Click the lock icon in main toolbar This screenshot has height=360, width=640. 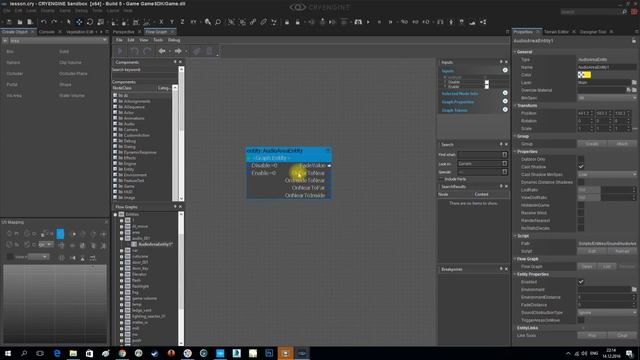287,22
